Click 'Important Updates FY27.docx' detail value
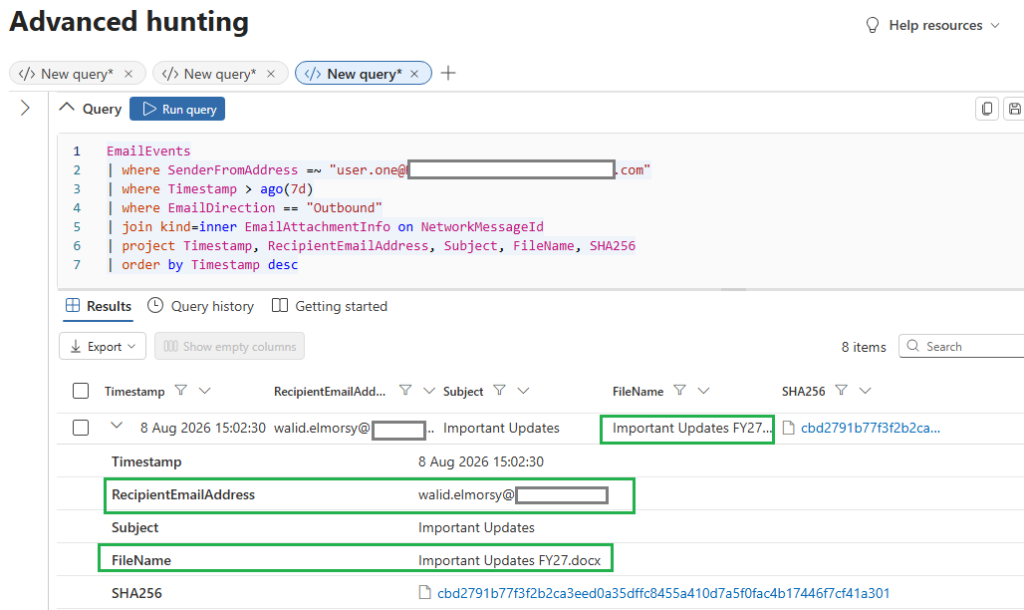The height and width of the screenshot is (610, 1024). click(x=509, y=560)
